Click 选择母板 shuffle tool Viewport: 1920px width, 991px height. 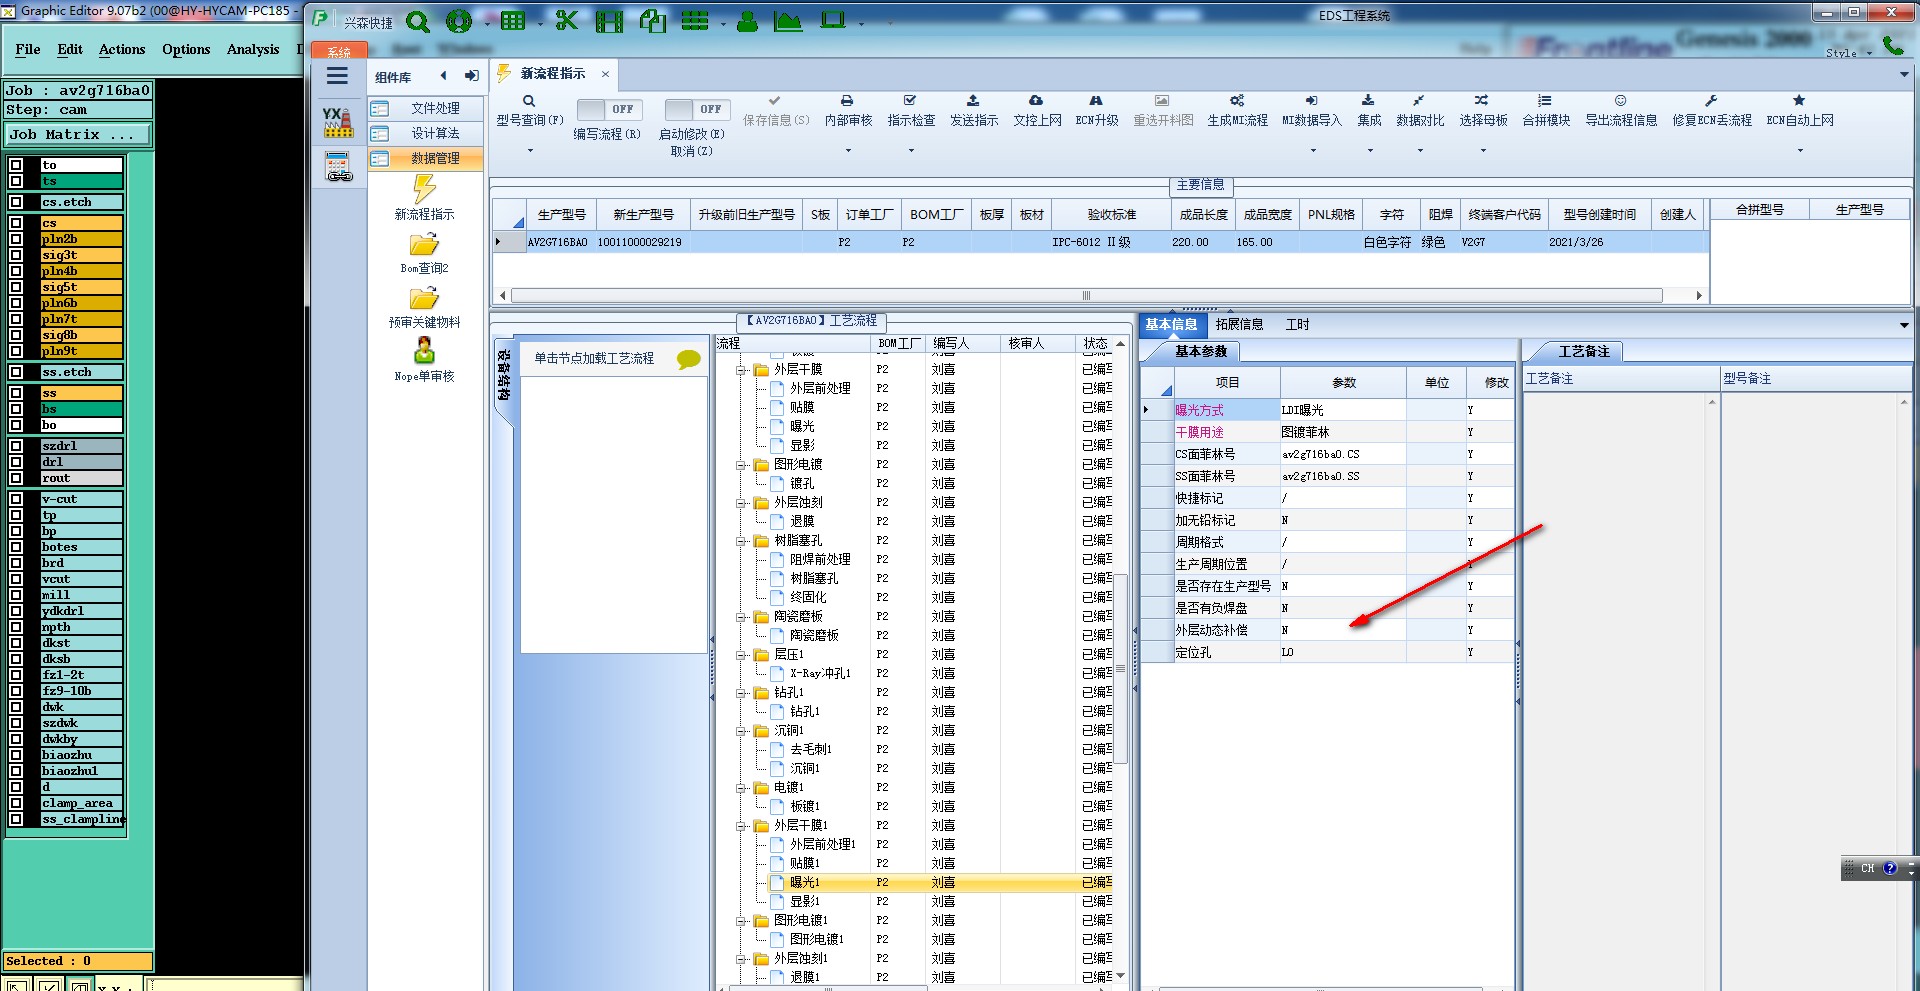(1483, 110)
